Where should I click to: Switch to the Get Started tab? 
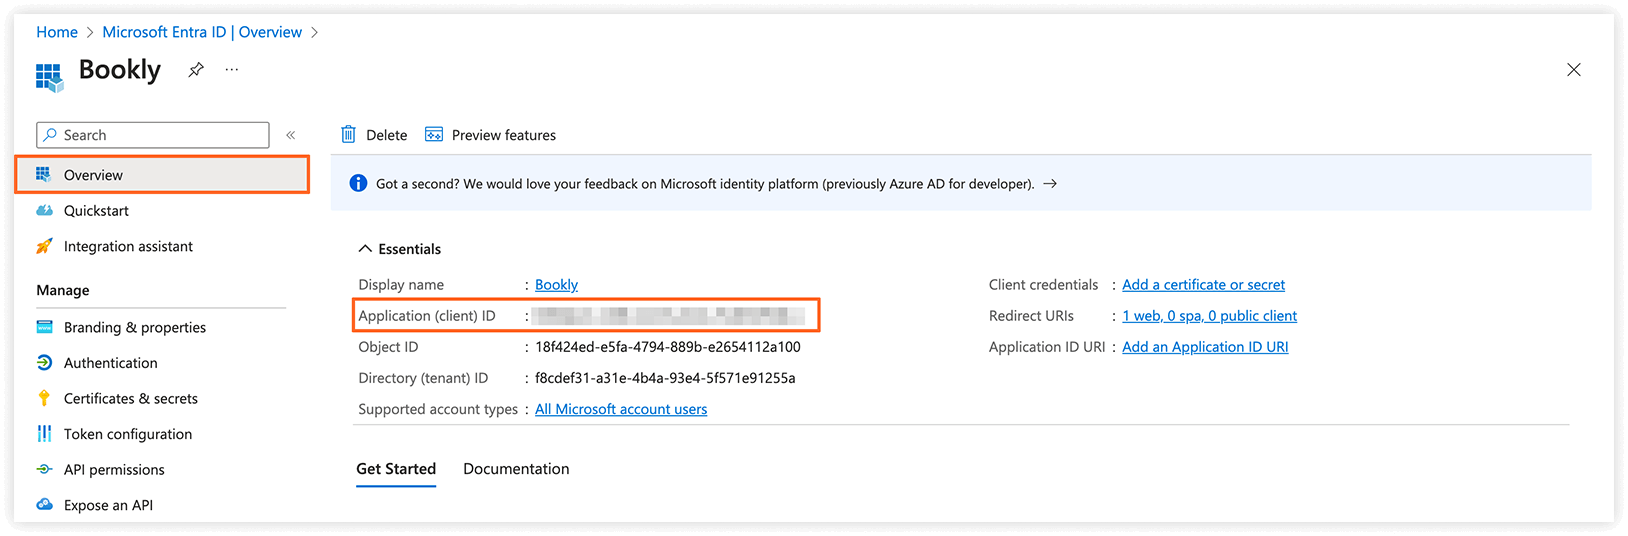click(x=396, y=469)
